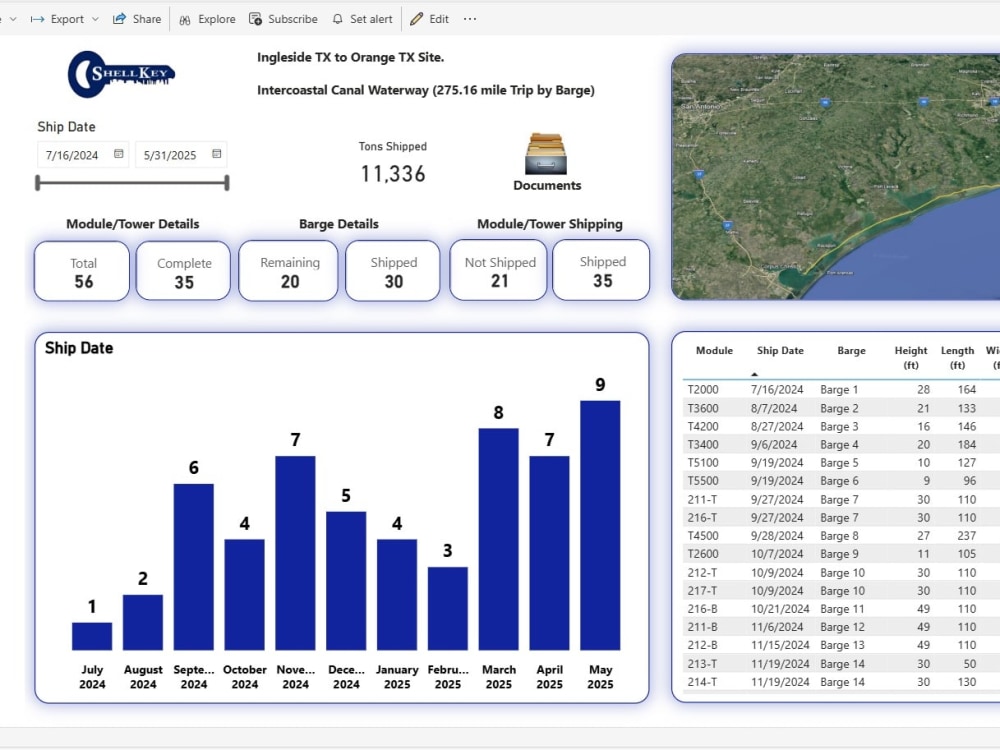The height and width of the screenshot is (750, 1000).
Task: Click the August 2024 bar
Action: tap(143, 622)
